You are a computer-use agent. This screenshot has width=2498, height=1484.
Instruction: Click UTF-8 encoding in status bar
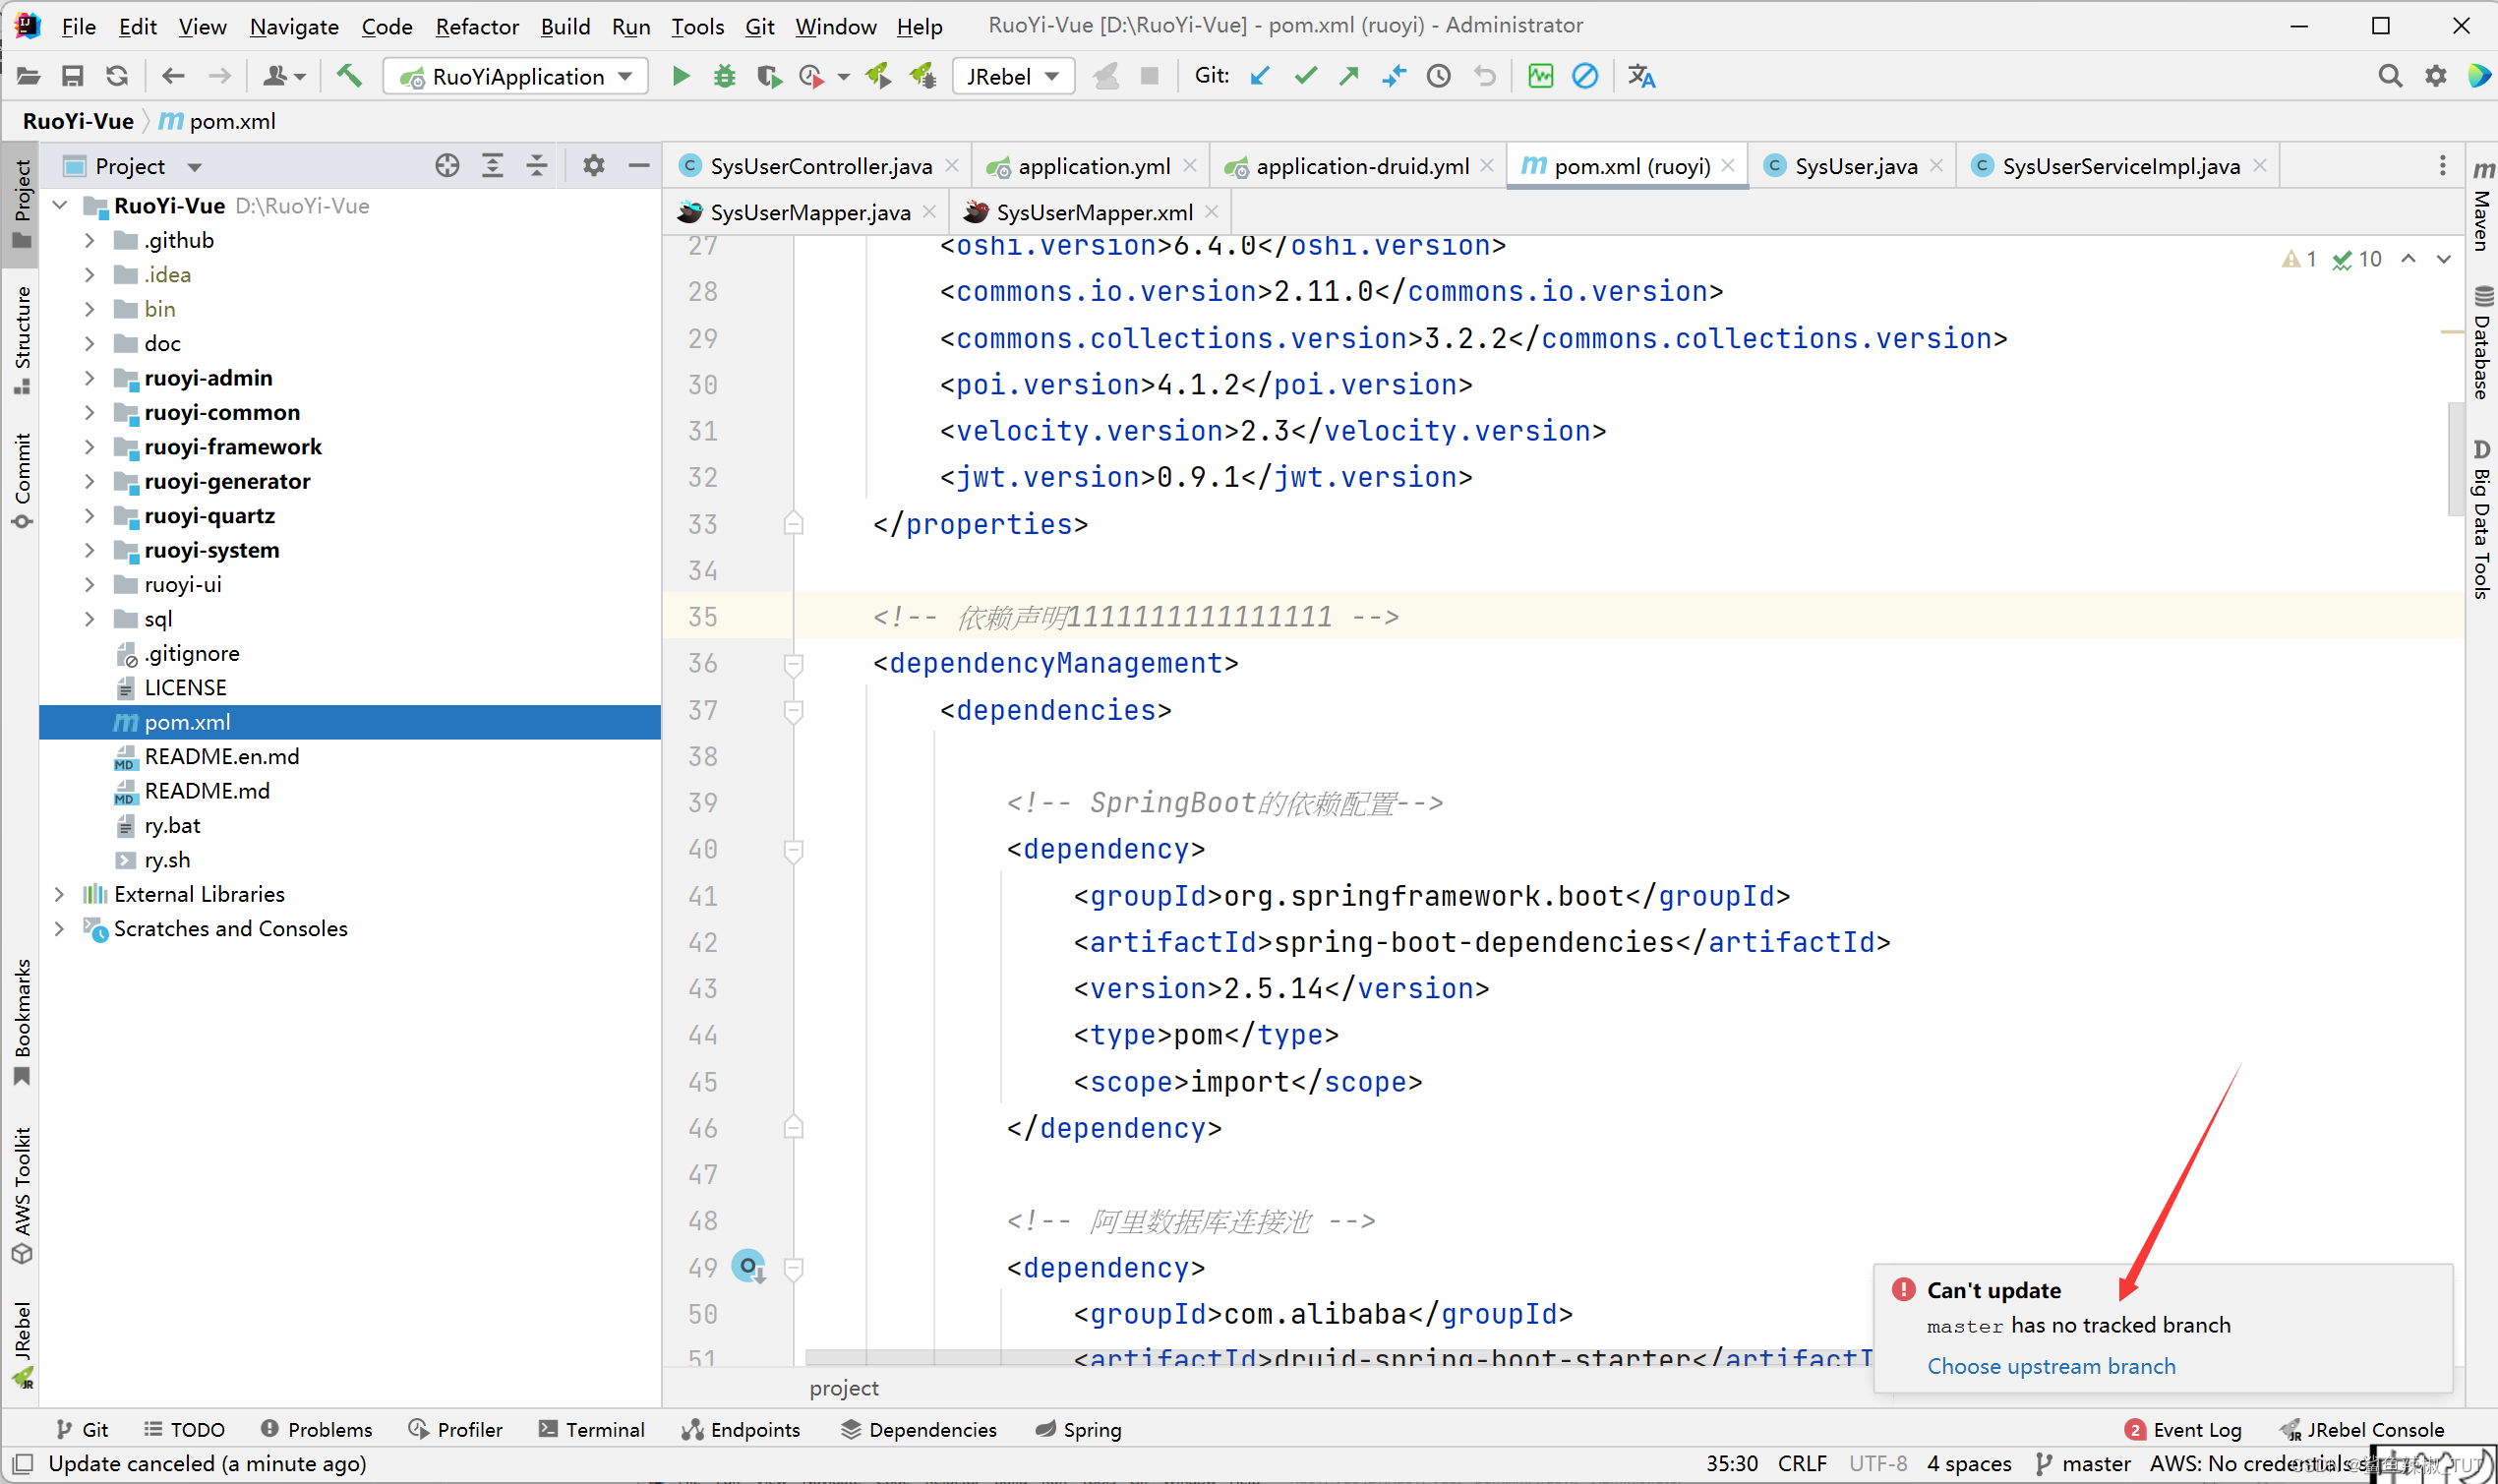click(x=1878, y=1463)
